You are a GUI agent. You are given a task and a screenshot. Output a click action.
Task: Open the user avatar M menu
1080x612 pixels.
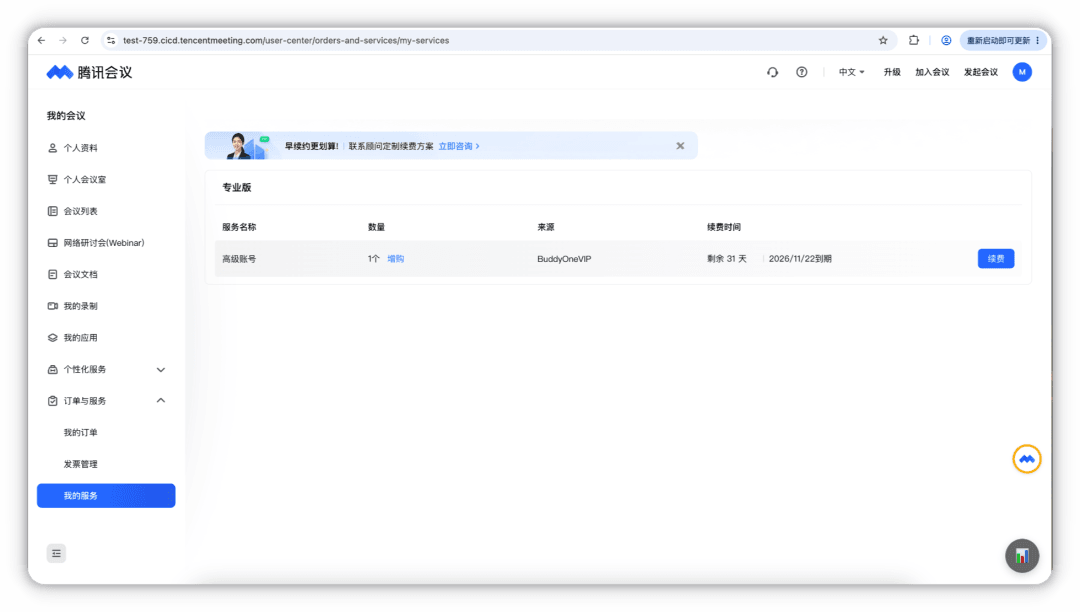(x=1022, y=72)
